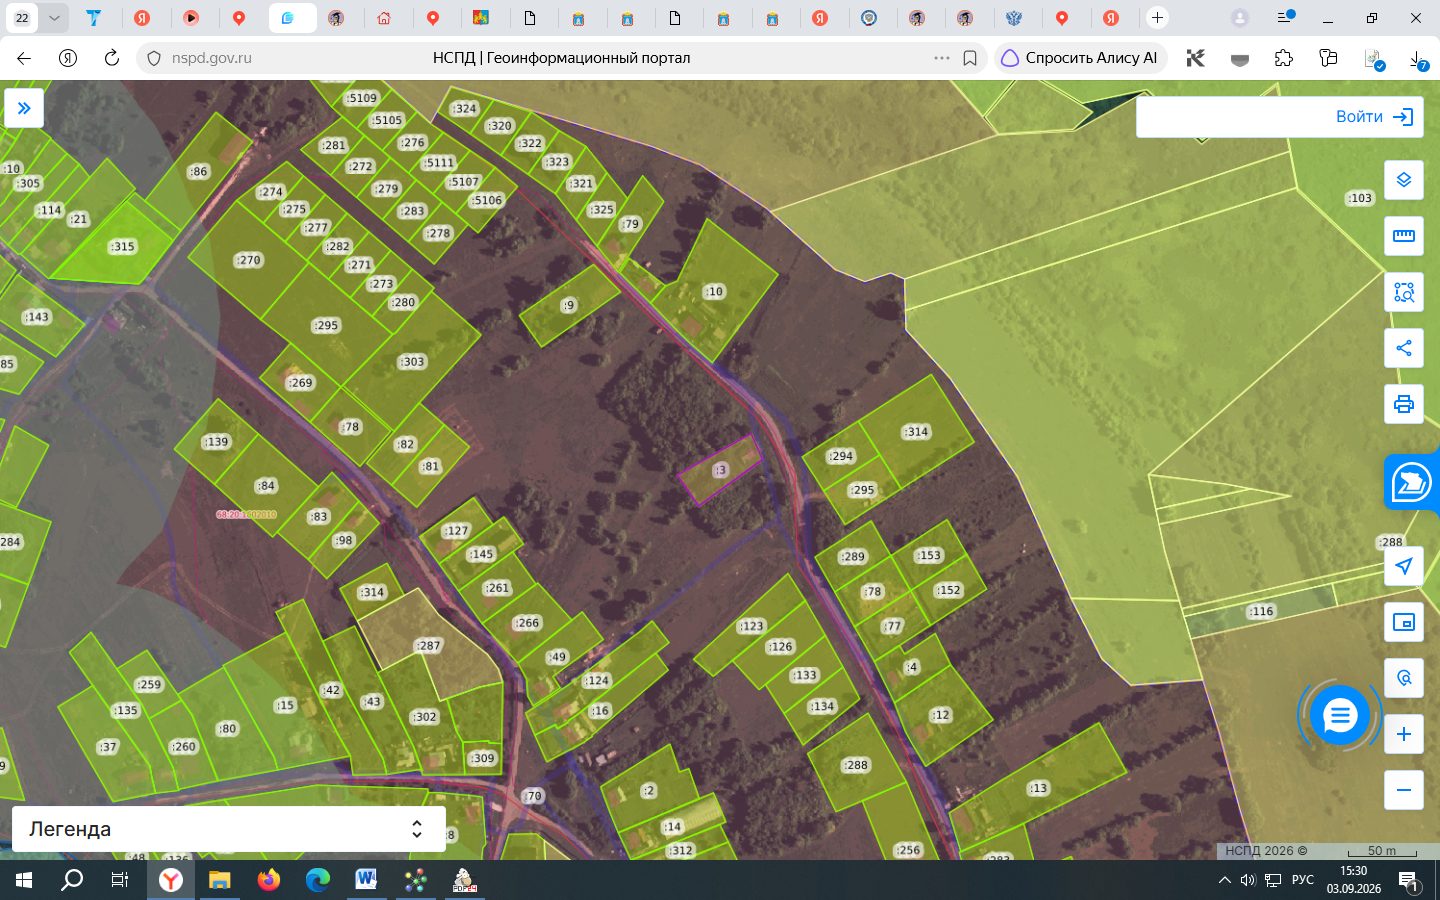
Task: Go back to the previous page
Action: click(x=24, y=58)
